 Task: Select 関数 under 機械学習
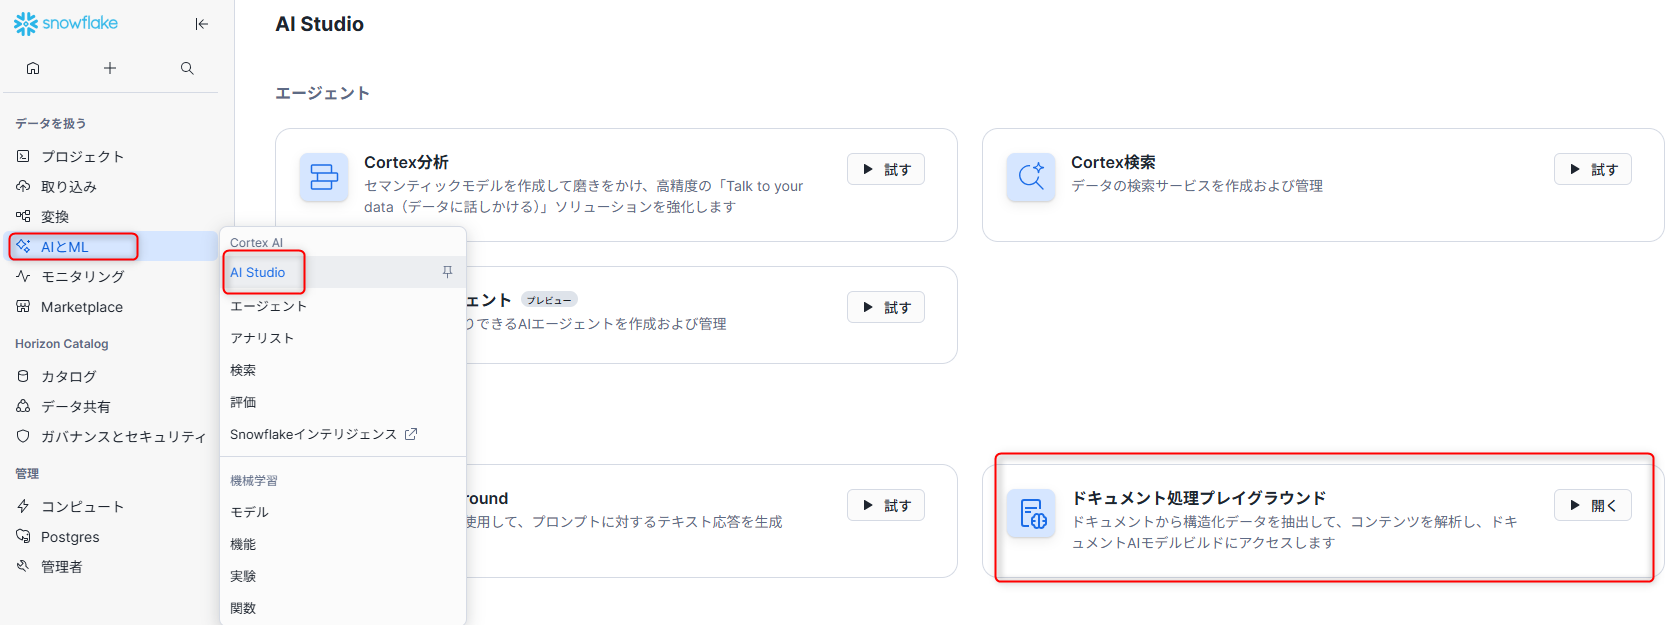[x=343, y=608]
